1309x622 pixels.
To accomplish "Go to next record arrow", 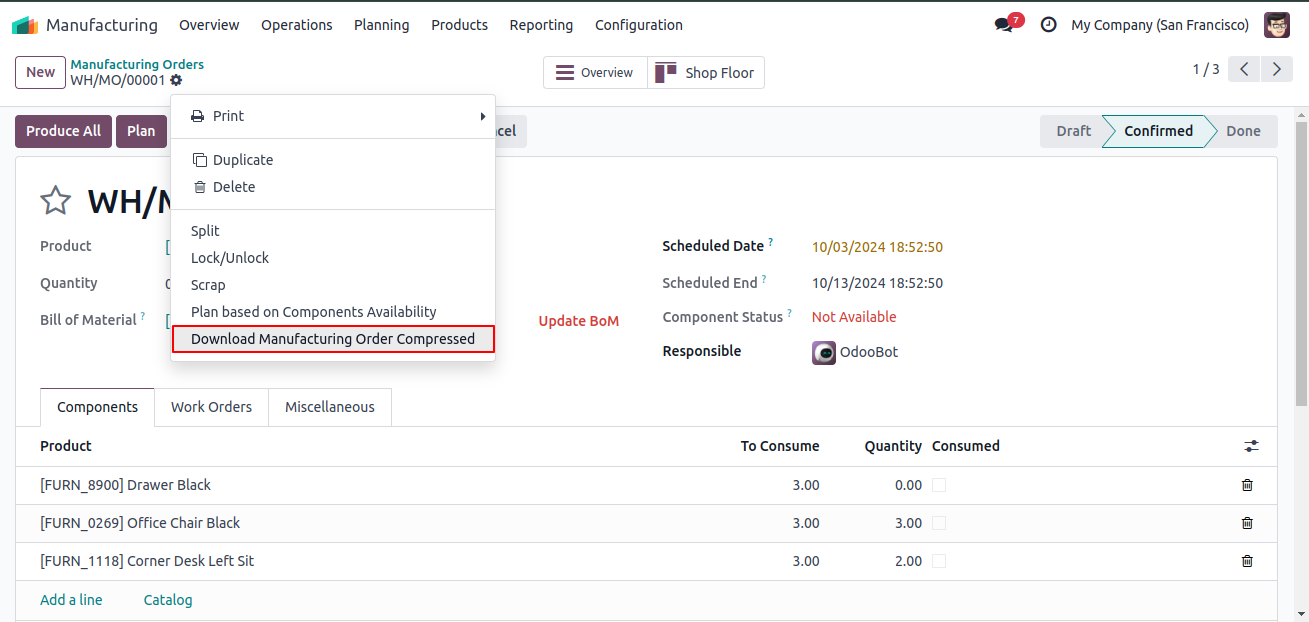I will [x=1277, y=69].
